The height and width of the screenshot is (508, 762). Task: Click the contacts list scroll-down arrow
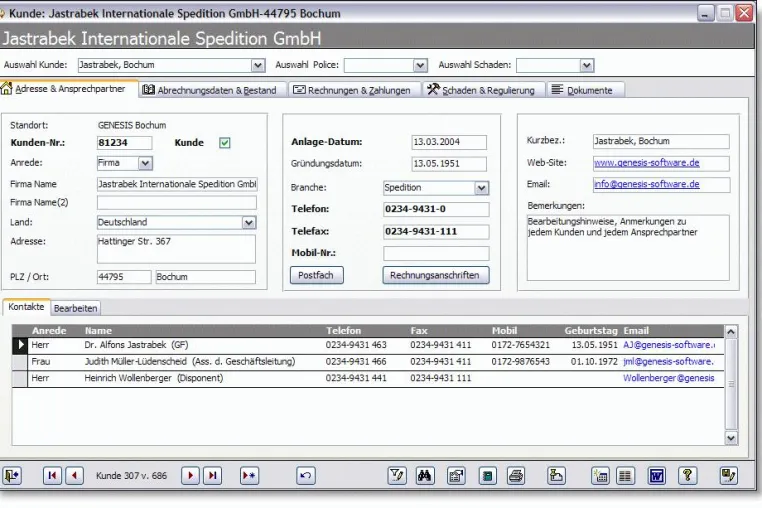click(731, 438)
